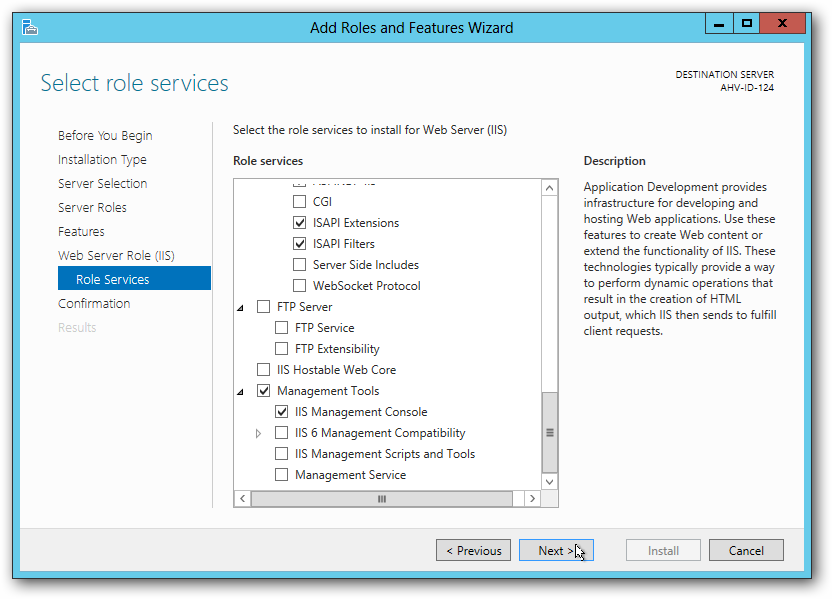Expand IIS 6 Management Compatibility node
Screen dimensions: 832x599
point(258,433)
